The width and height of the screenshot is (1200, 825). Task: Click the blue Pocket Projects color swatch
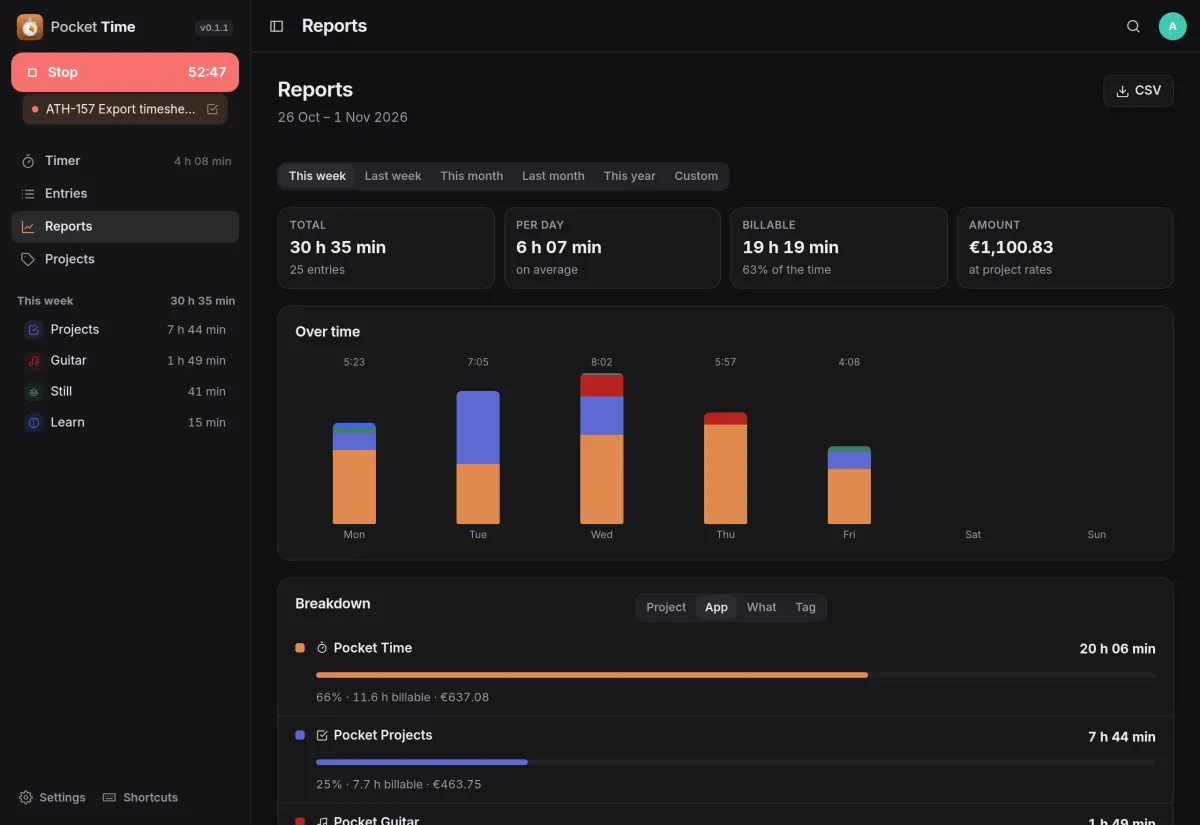pos(300,735)
